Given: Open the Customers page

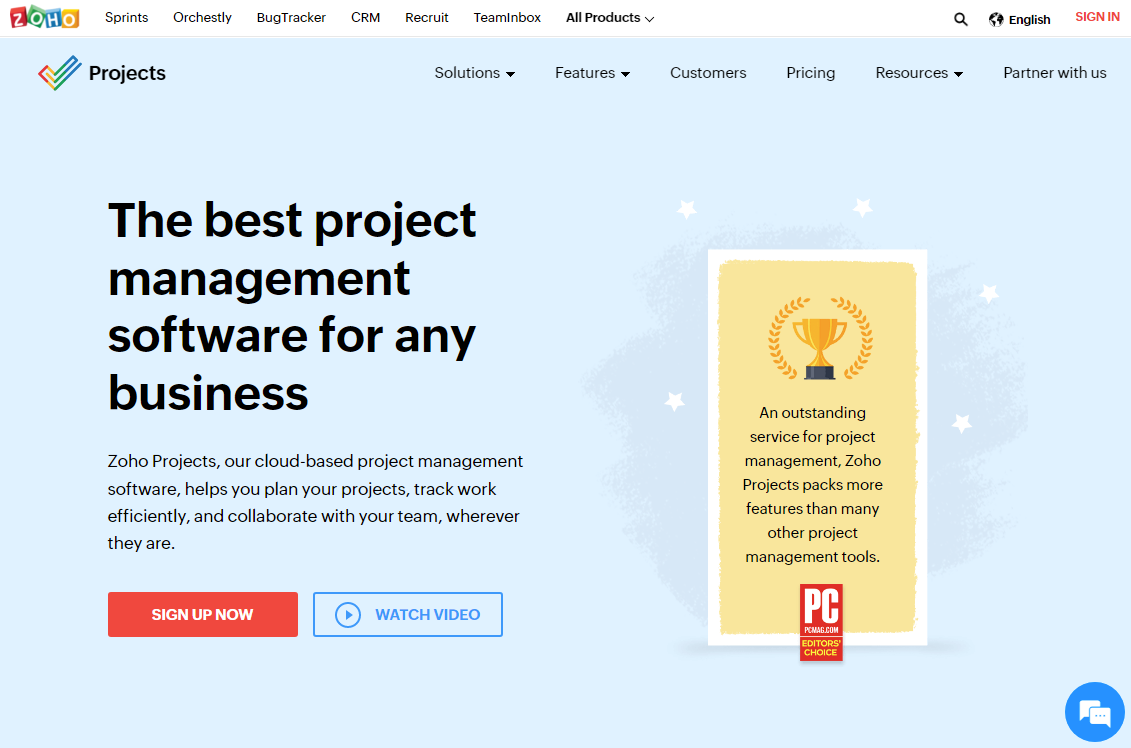Looking at the screenshot, I should [x=708, y=73].
